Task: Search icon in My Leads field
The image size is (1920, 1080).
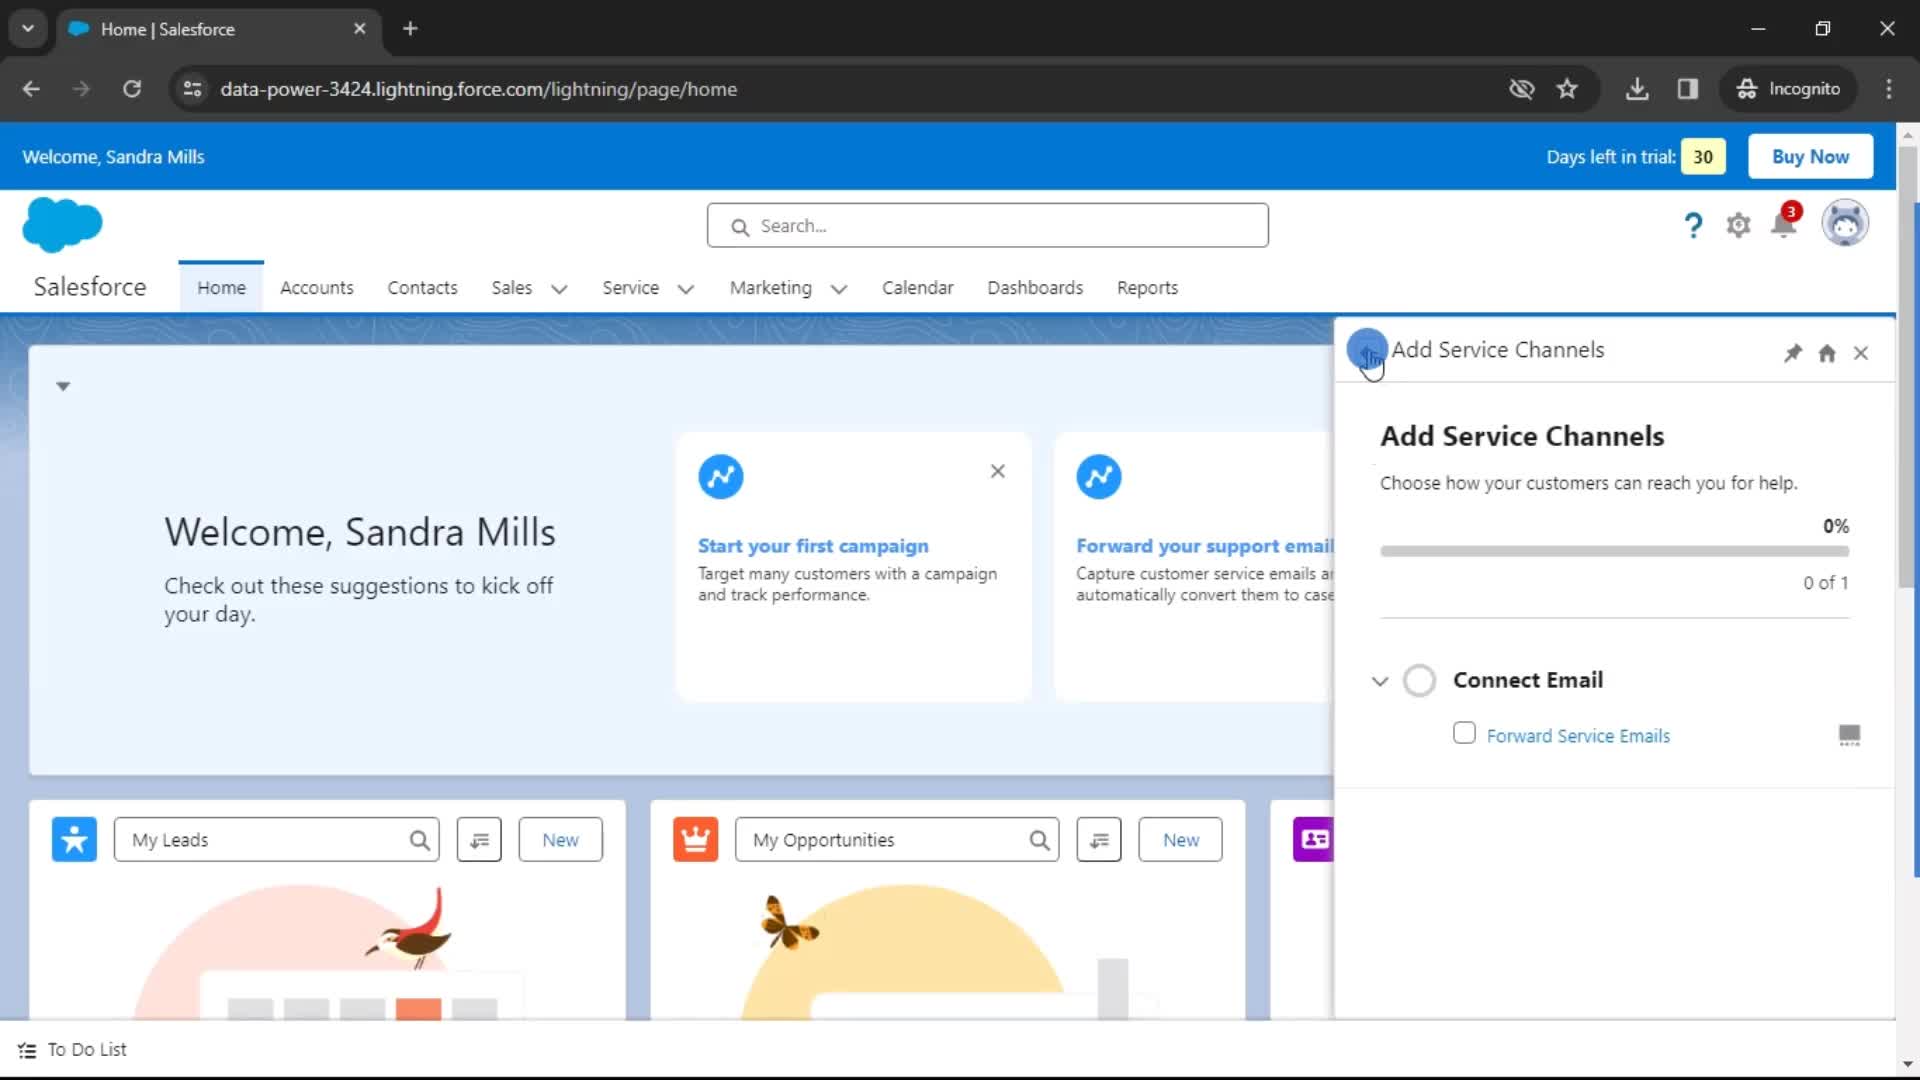Action: coord(420,841)
